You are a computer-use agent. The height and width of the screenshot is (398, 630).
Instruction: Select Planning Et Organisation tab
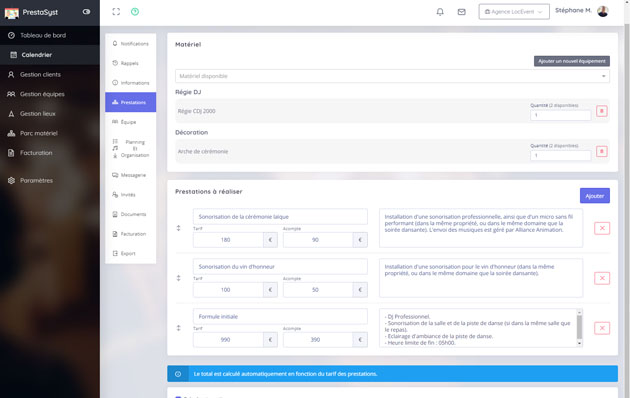coord(131,149)
